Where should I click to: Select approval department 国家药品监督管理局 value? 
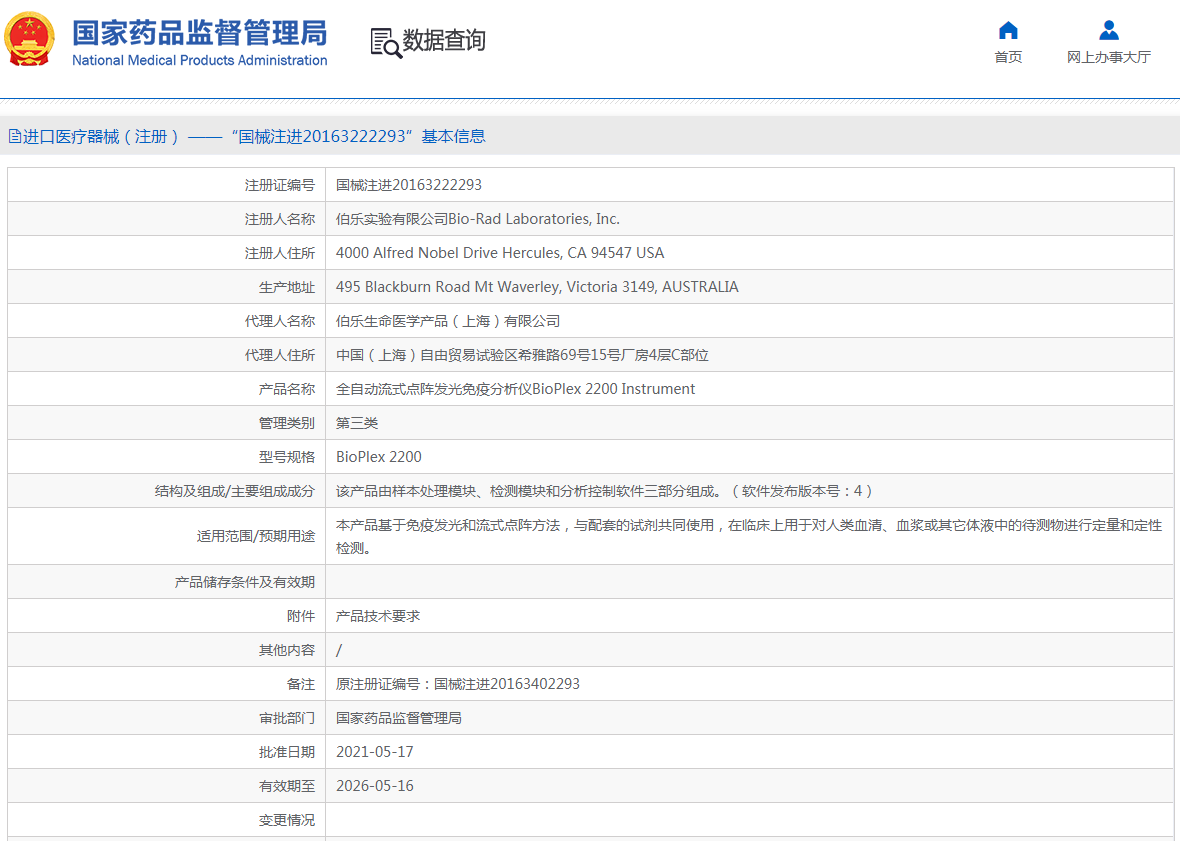point(399,718)
